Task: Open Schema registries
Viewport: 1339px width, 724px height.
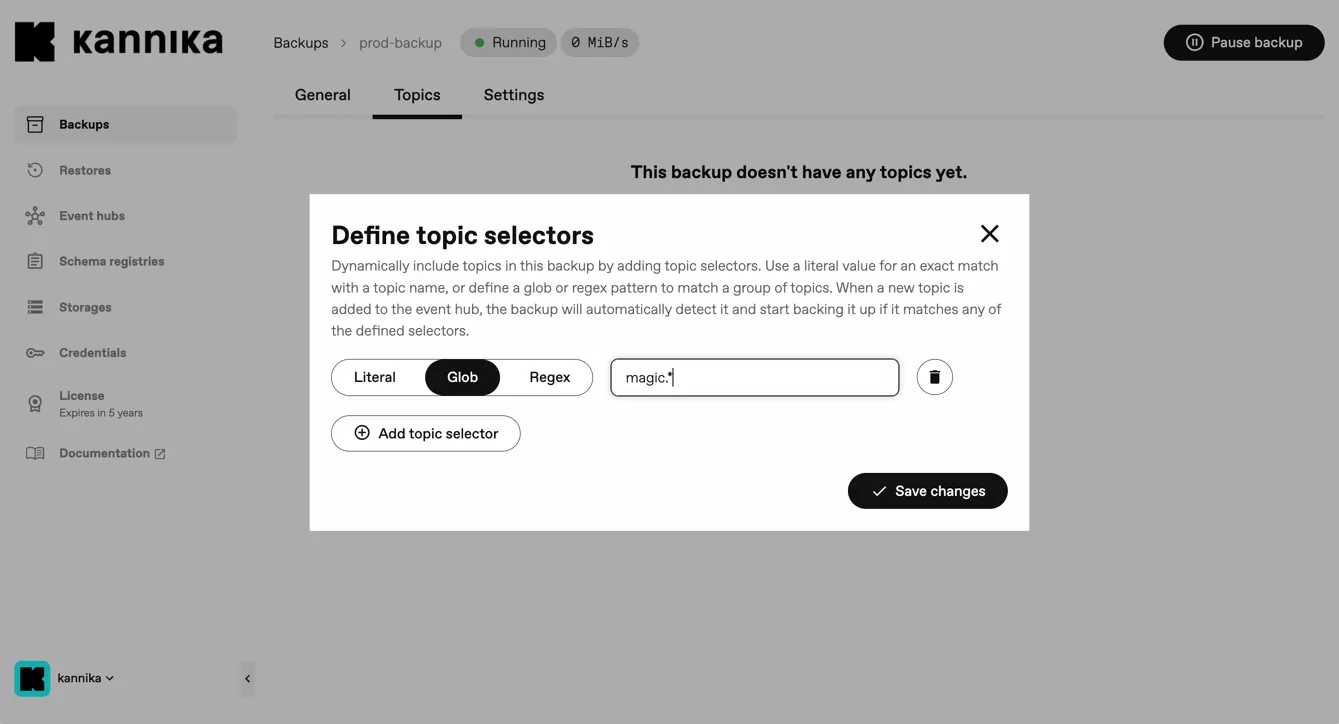Action: pyautogui.click(x=110, y=261)
